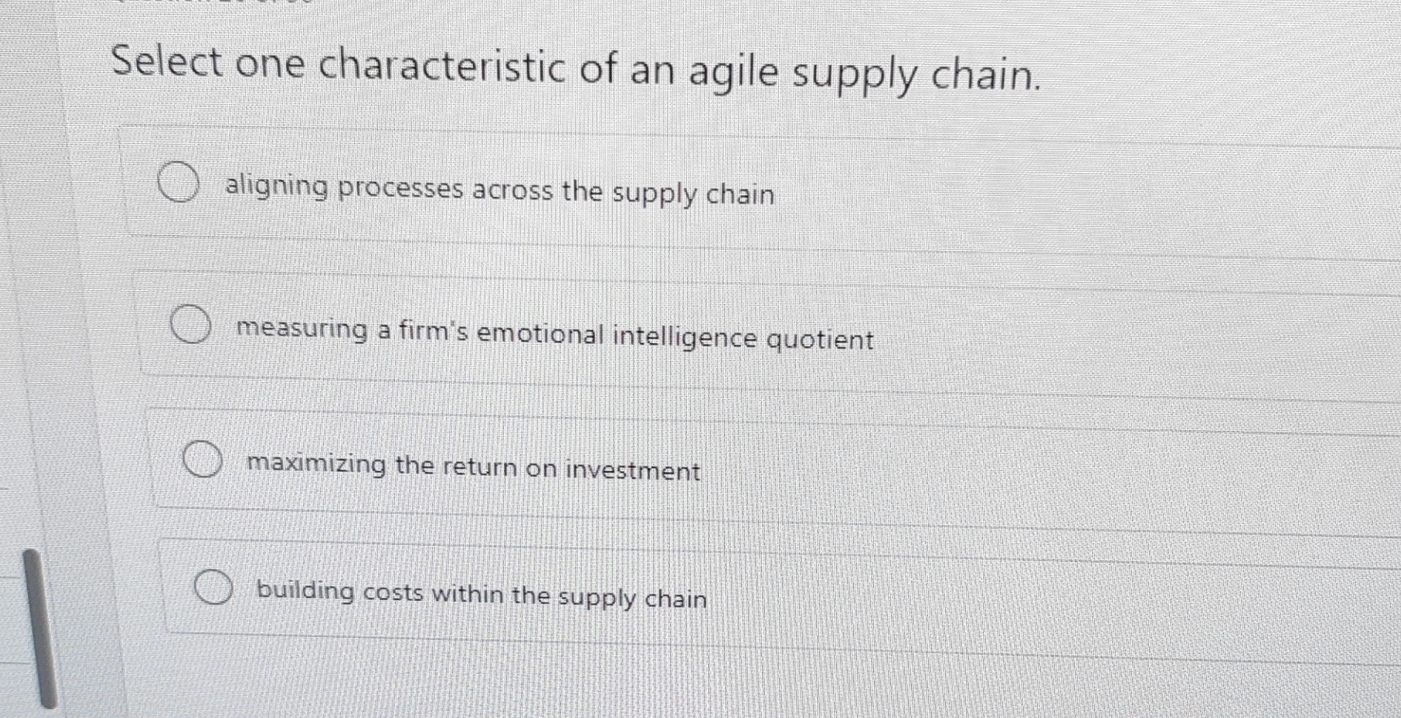This screenshot has width=1401, height=718.
Task: Click the area below the last option
Action: 700,680
